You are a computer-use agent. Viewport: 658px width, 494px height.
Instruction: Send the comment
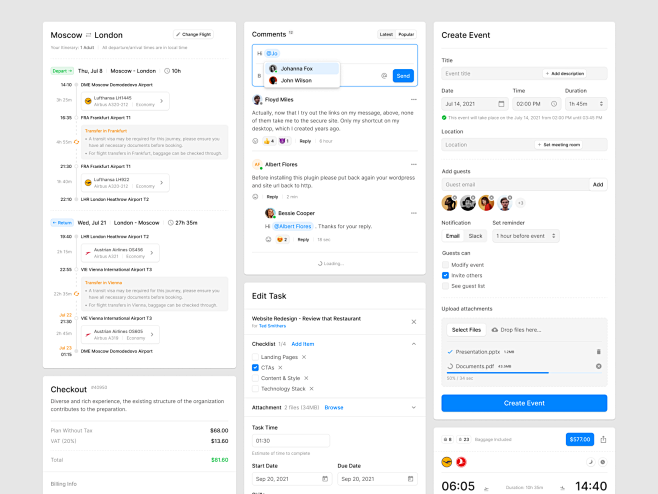click(x=403, y=76)
